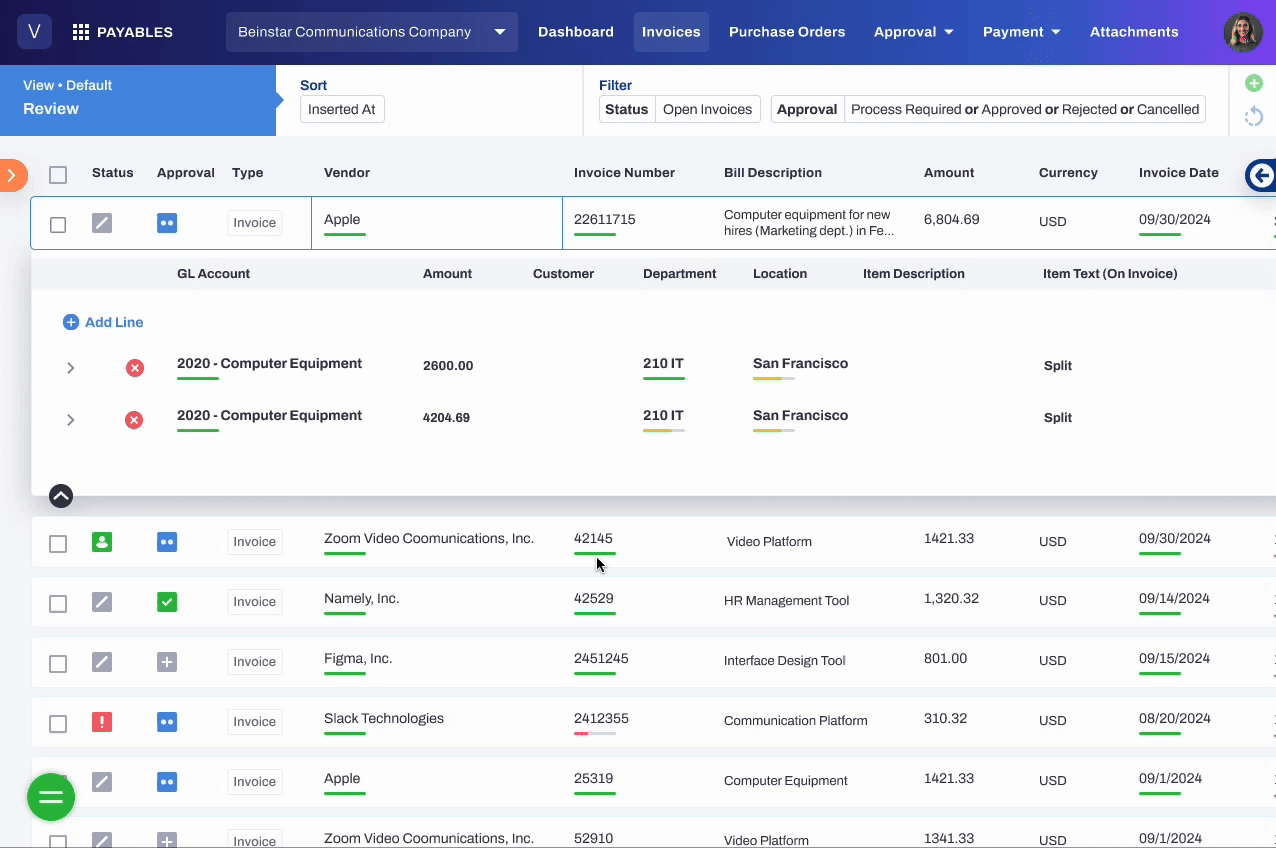1276x848 pixels.
Task: Click blue approval icon for Apple 22611715
Action: tap(167, 223)
